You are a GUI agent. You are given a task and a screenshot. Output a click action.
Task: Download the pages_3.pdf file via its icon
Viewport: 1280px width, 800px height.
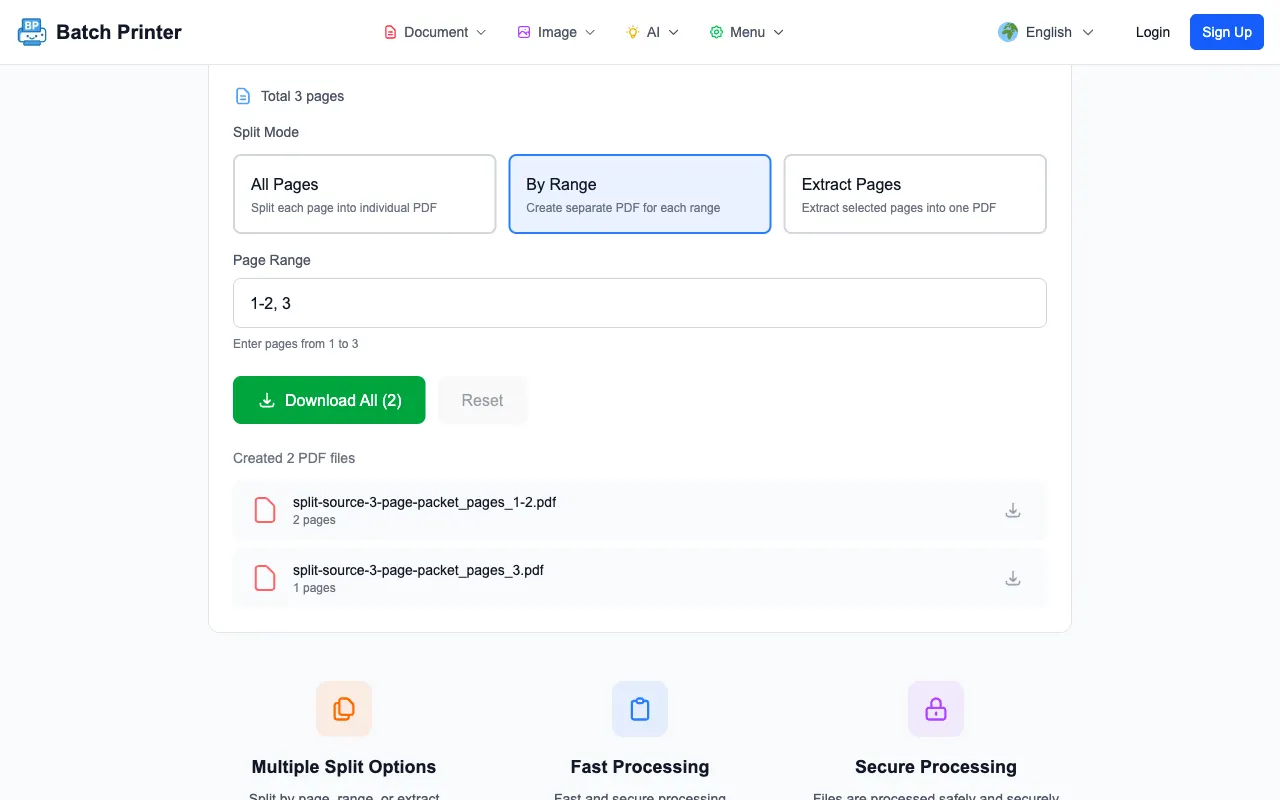point(1013,578)
